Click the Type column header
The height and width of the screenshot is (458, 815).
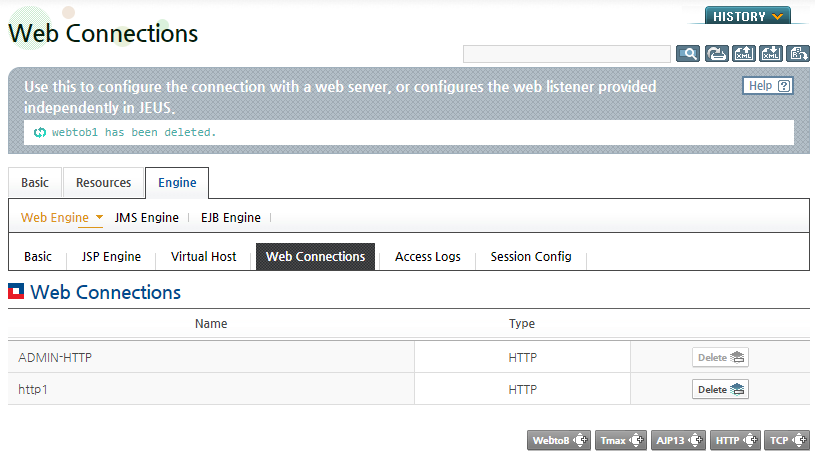tap(522, 323)
